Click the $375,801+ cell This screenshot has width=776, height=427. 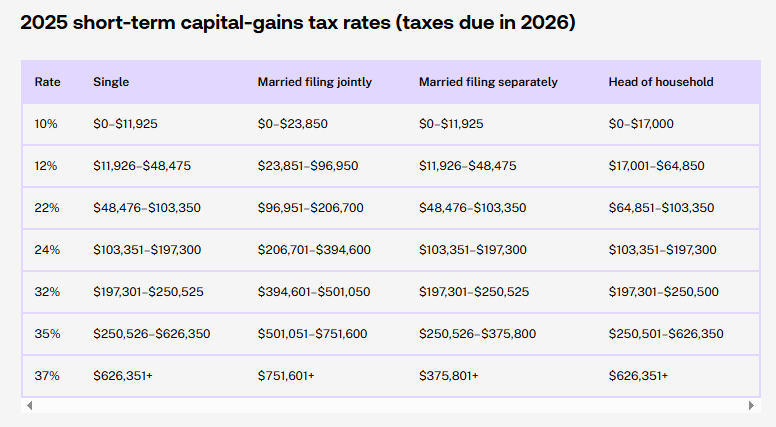click(x=449, y=376)
